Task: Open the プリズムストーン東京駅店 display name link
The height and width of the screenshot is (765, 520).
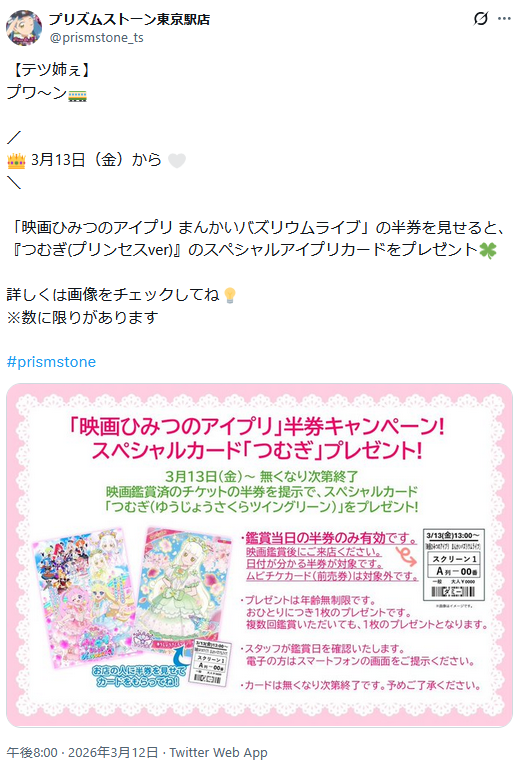Action: click(129, 19)
